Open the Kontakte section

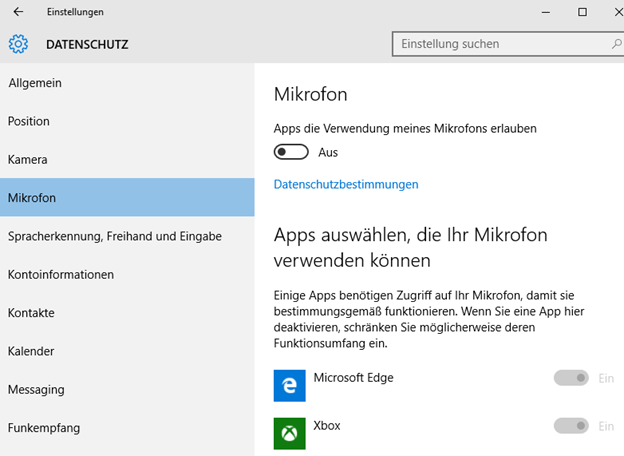tap(127, 312)
